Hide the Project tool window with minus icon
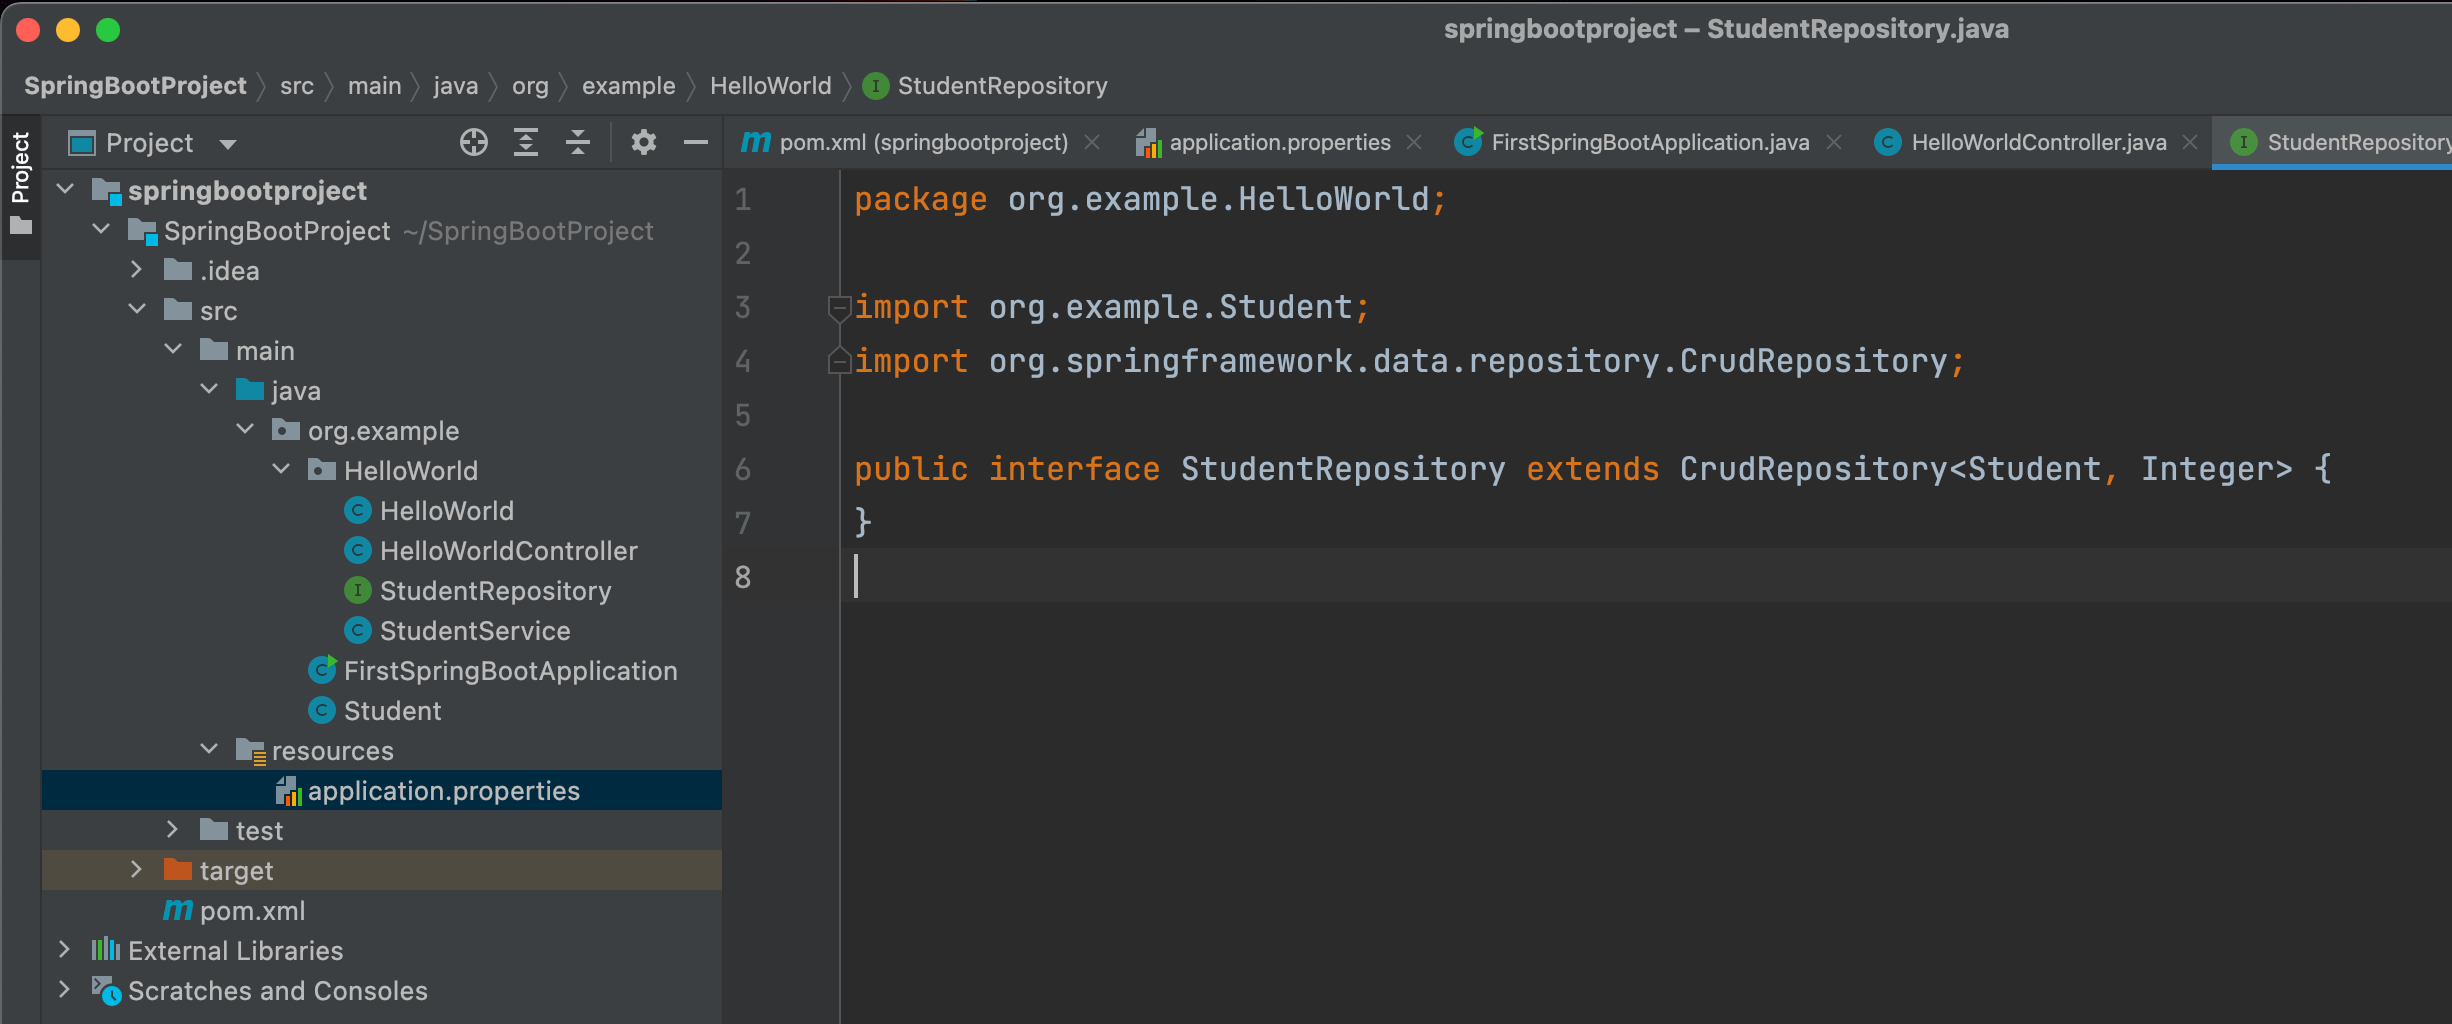2452x1024 pixels. click(x=696, y=142)
